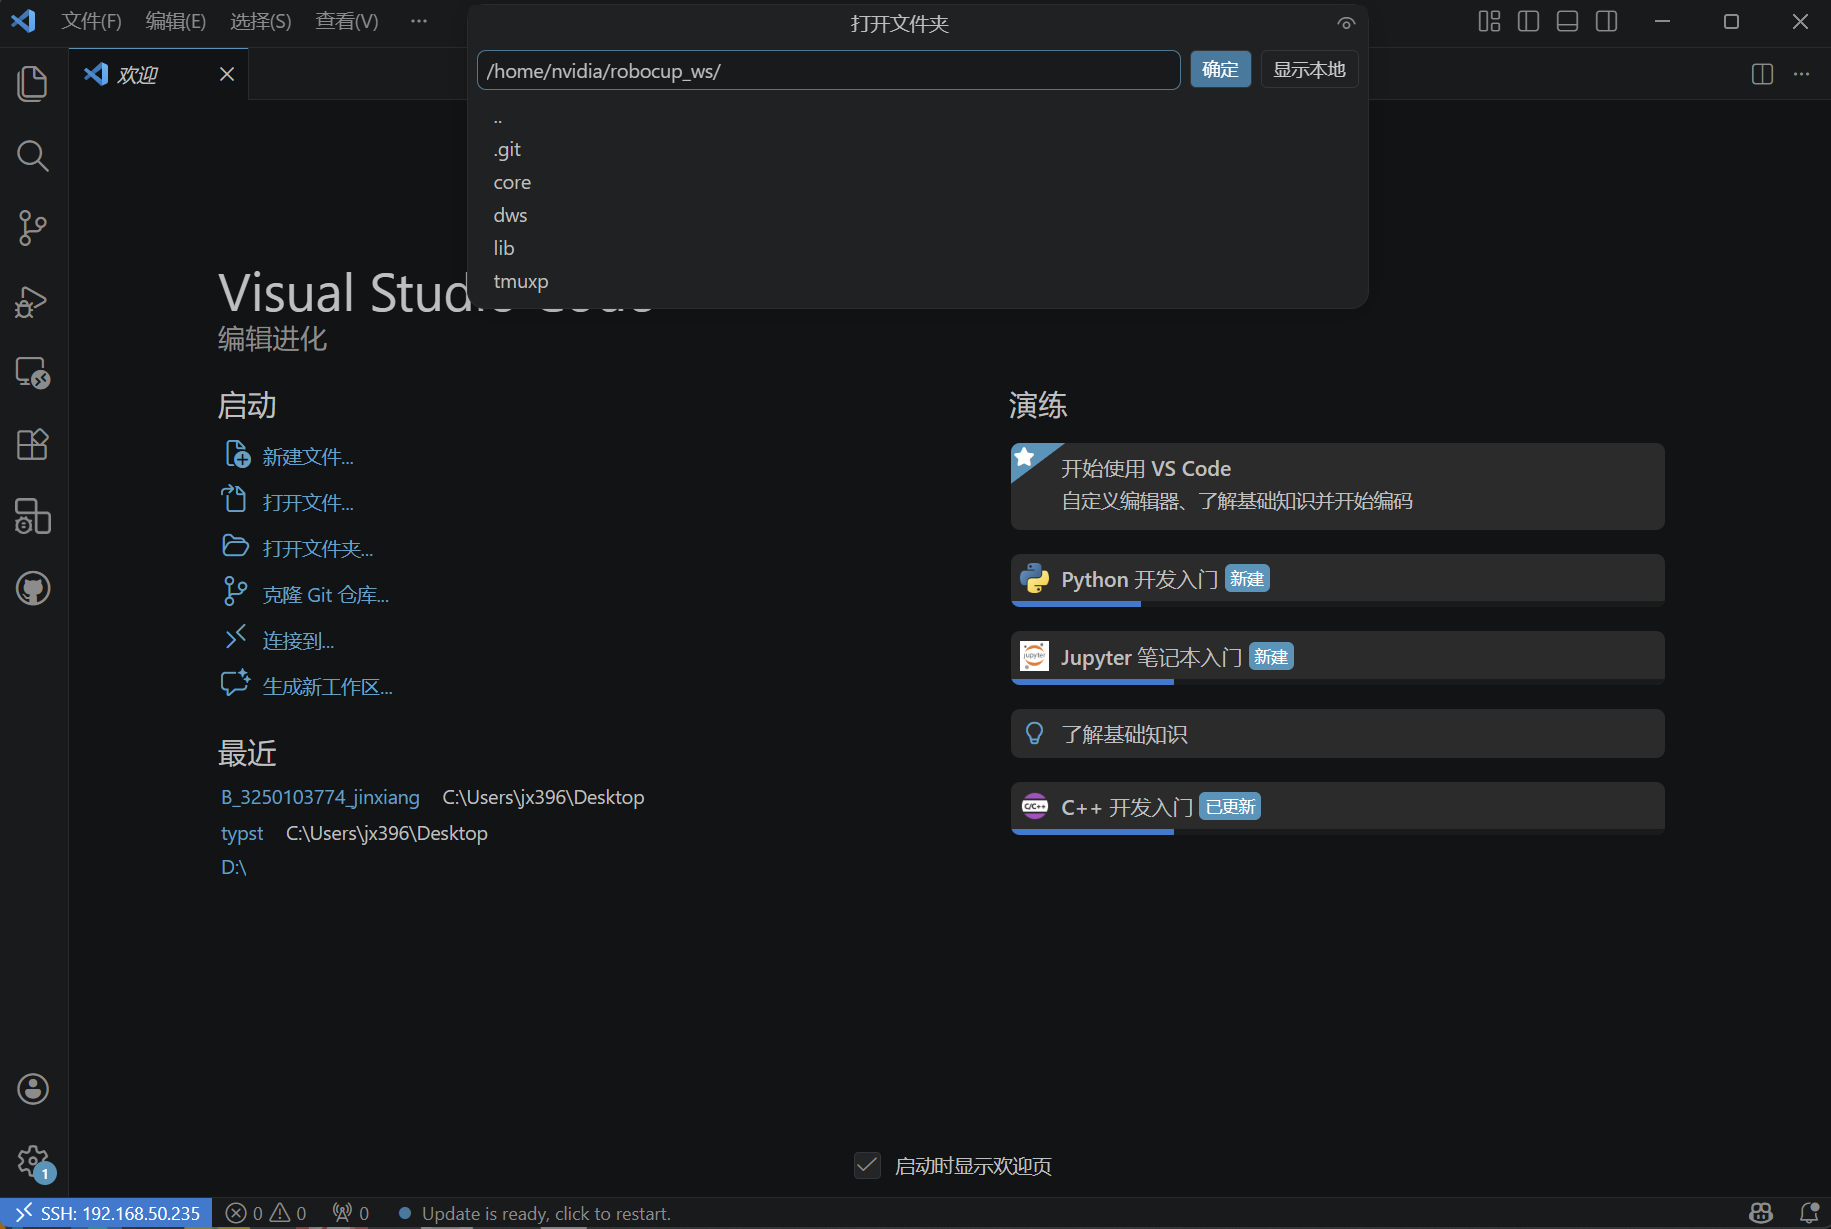Screen dimensions: 1831x1229
Task: Toggle the secondary side bar
Action: click(1606, 22)
